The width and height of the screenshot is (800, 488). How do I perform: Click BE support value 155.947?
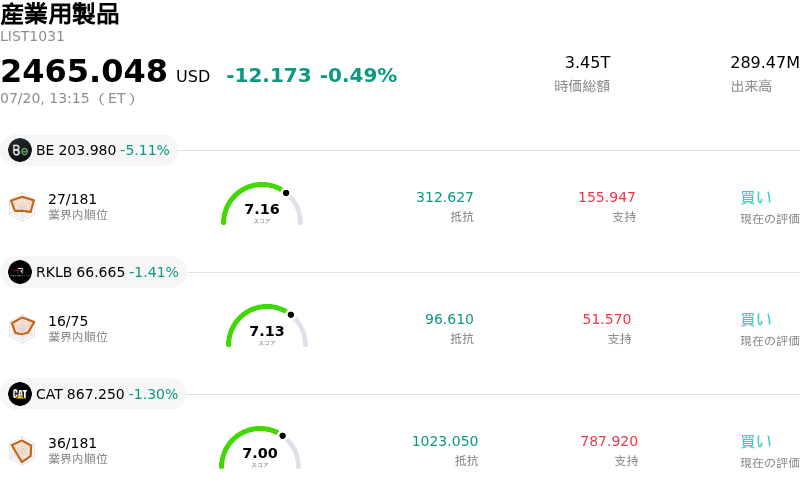click(x=607, y=197)
